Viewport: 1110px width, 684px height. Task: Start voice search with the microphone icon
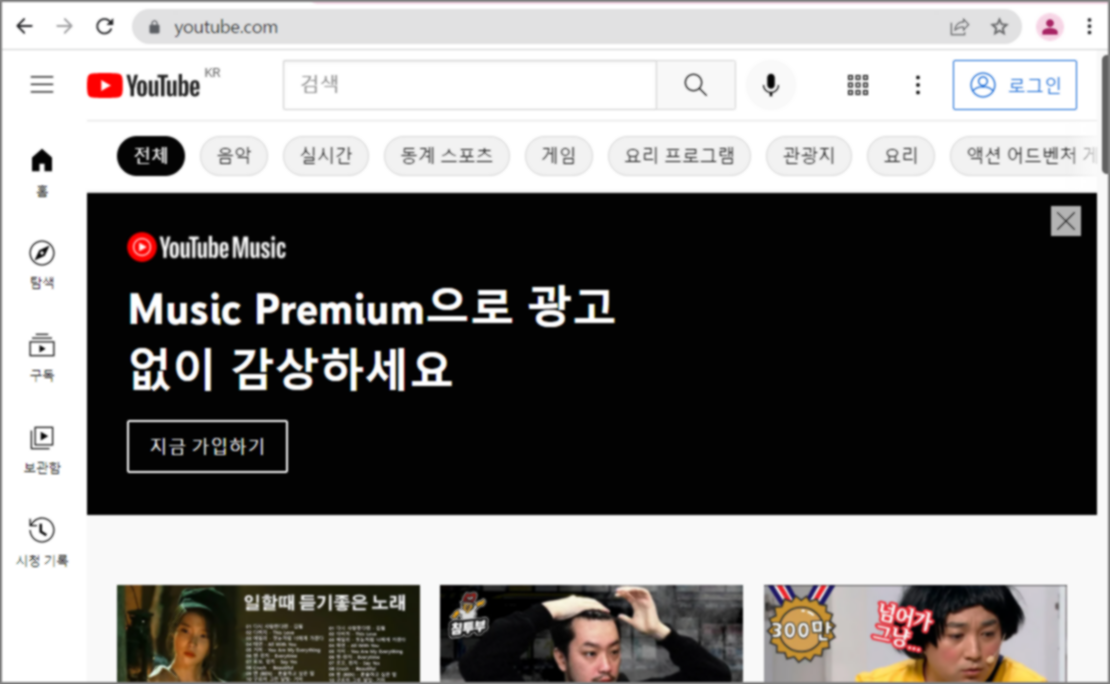tap(771, 85)
